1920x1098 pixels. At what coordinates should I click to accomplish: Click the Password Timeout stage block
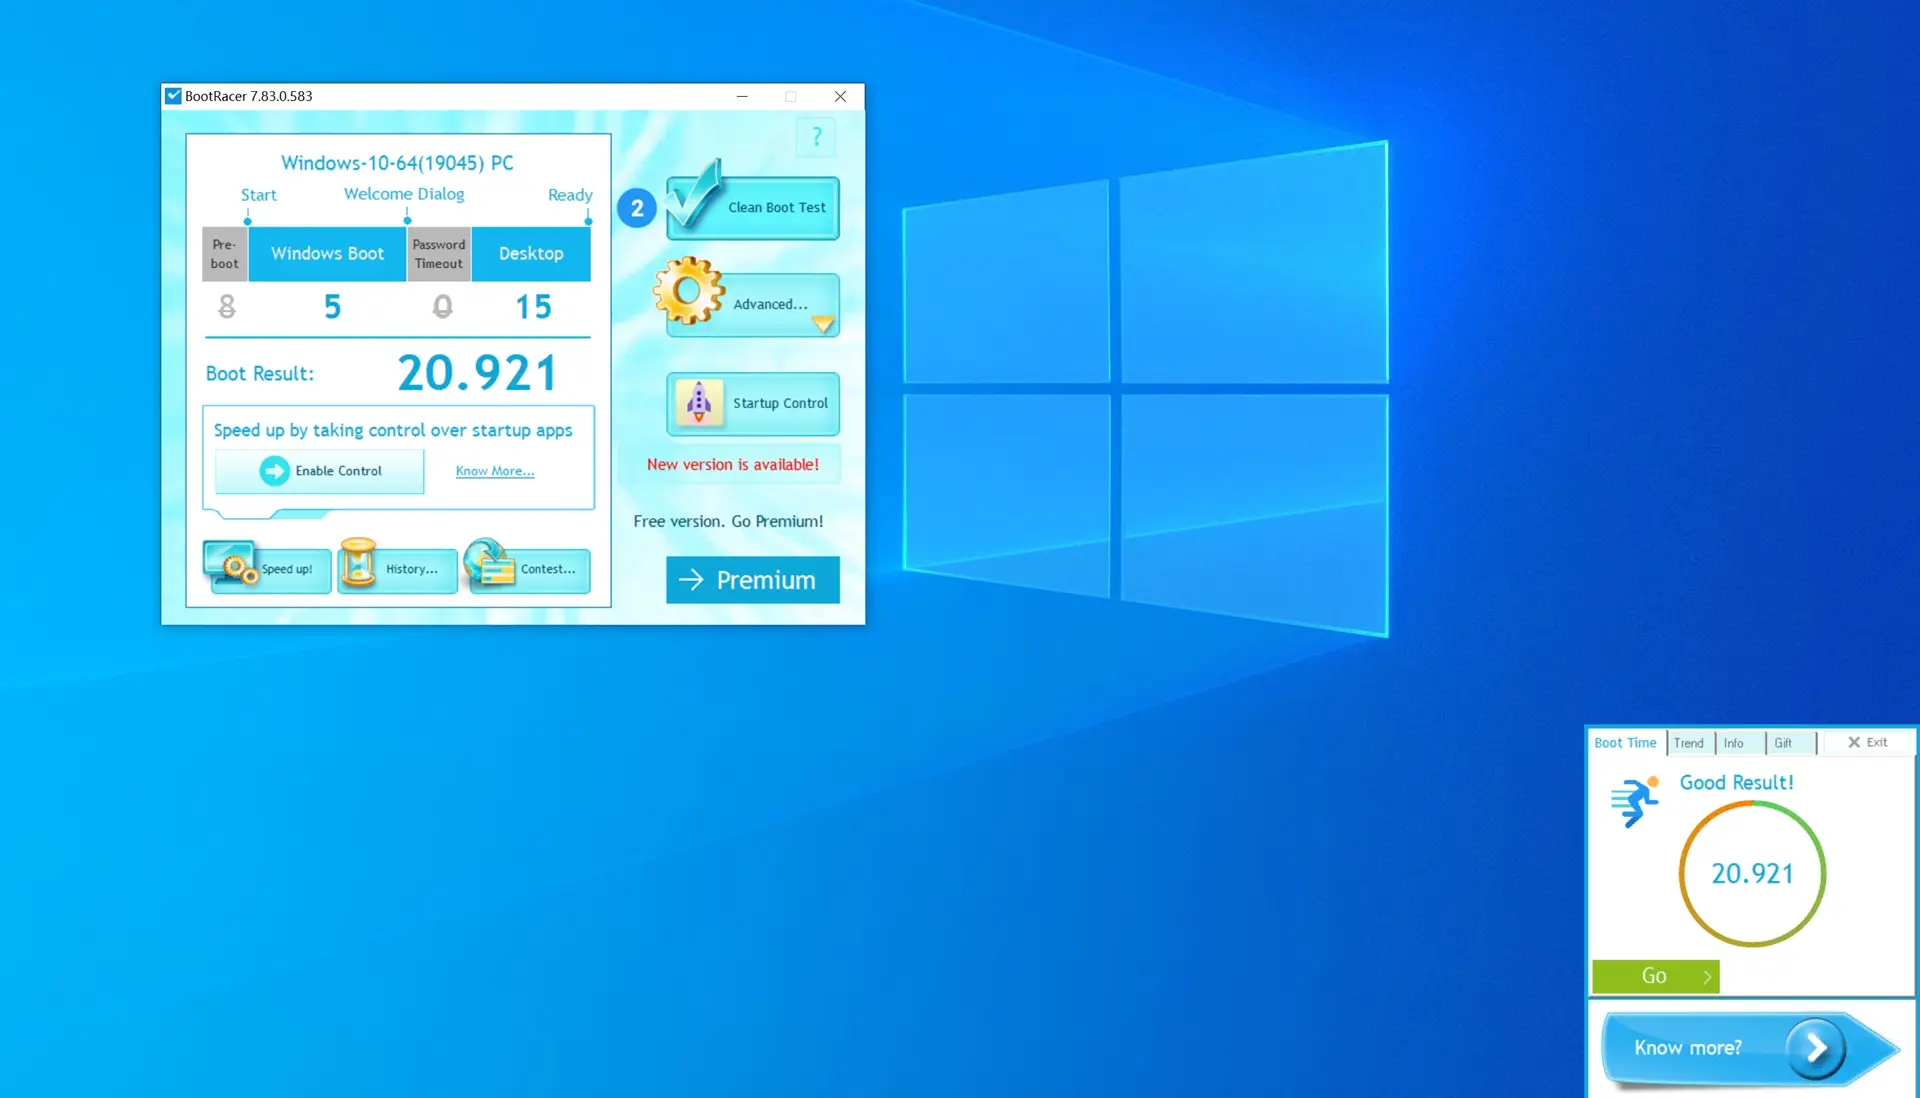[439, 254]
